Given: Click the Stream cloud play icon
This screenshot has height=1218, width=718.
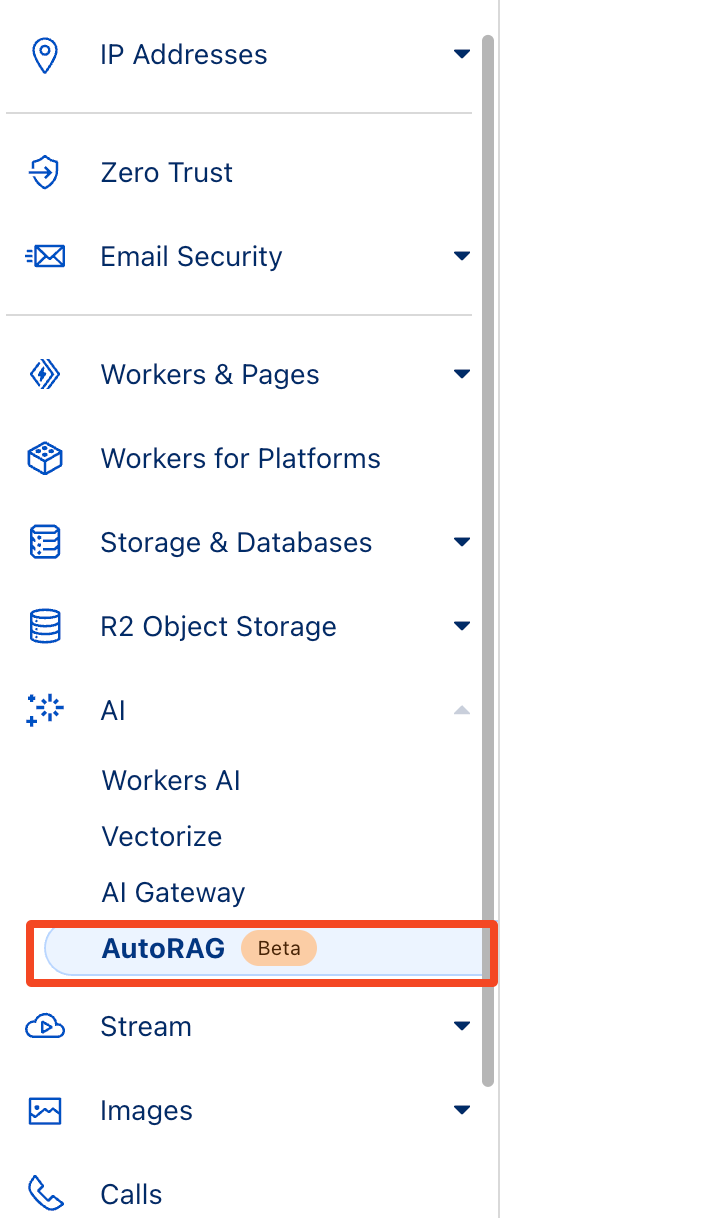Looking at the screenshot, I should click(x=45, y=1027).
